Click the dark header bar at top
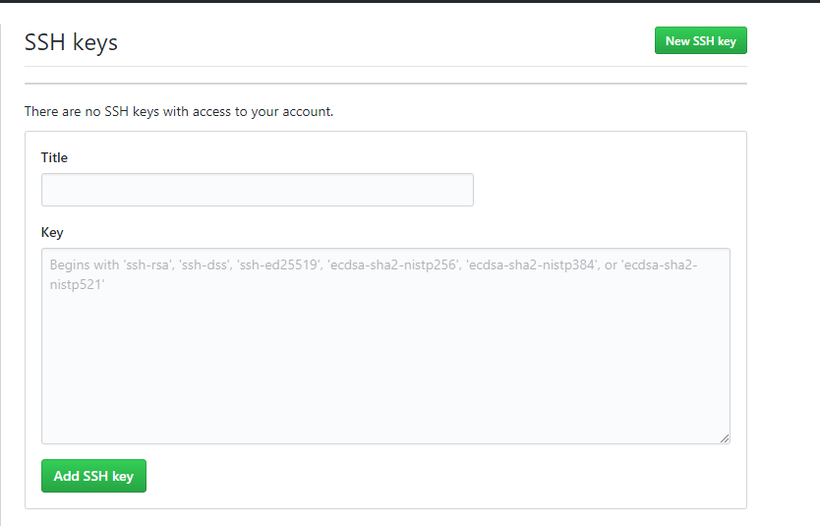The height and width of the screenshot is (526, 820). tap(410, 2)
